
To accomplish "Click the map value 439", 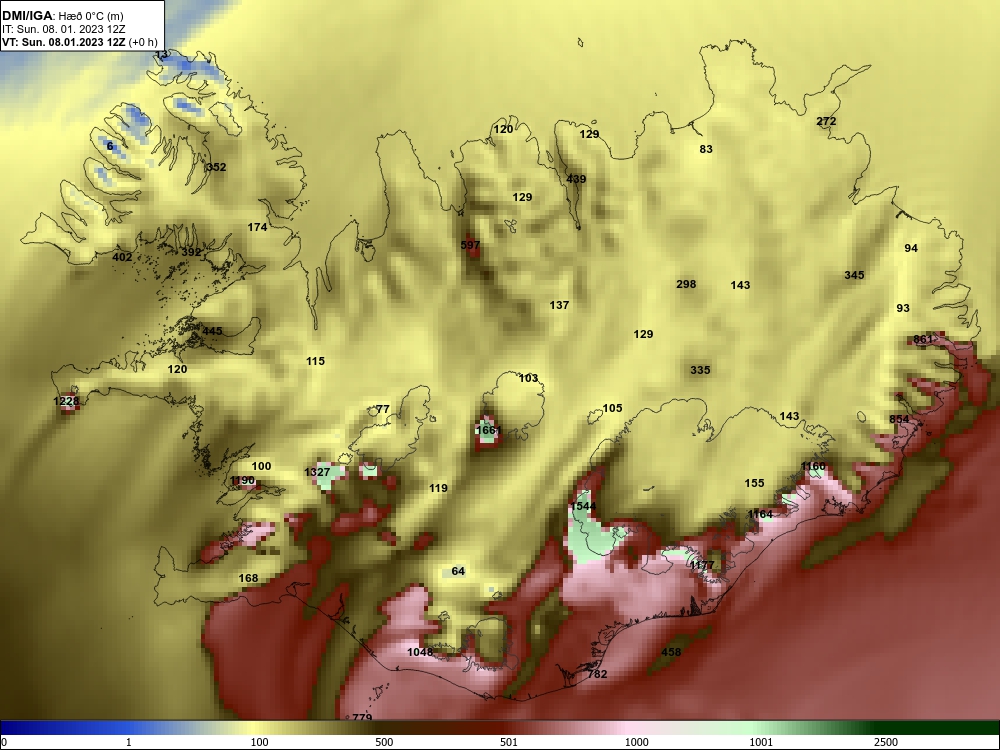I will [x=577, y=179].
